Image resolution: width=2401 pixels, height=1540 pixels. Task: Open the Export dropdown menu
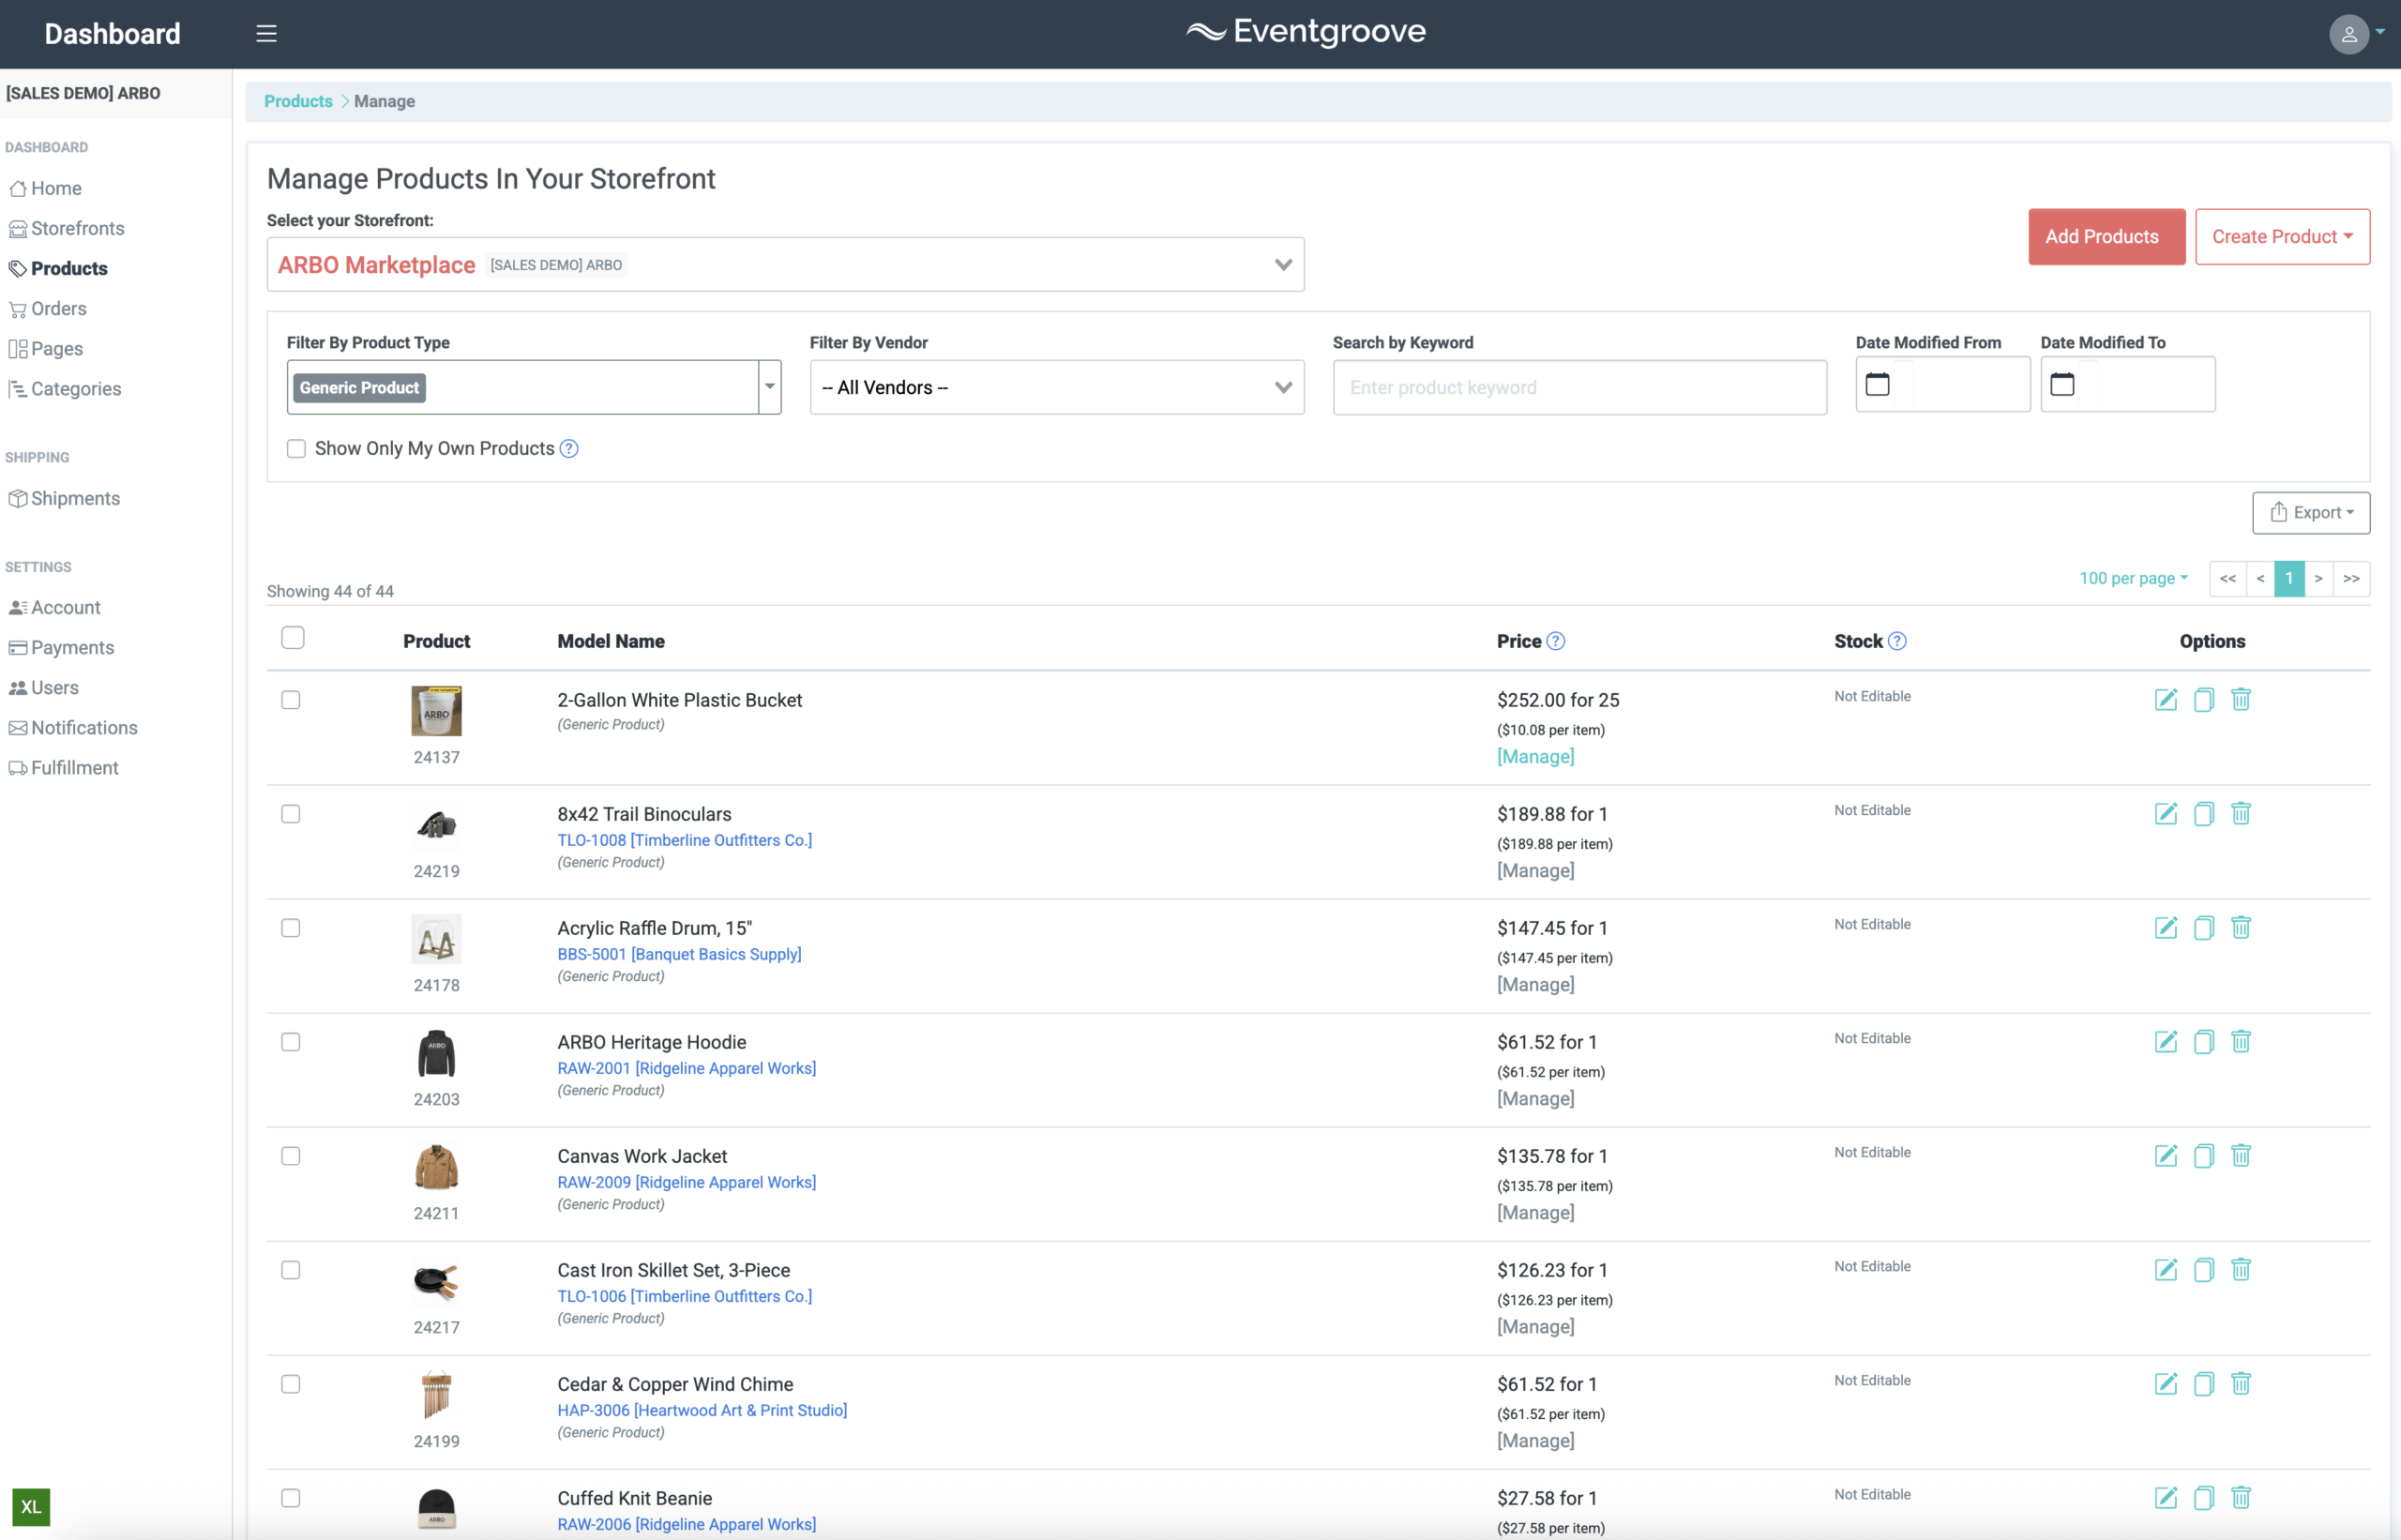[x=2311, y=513]
